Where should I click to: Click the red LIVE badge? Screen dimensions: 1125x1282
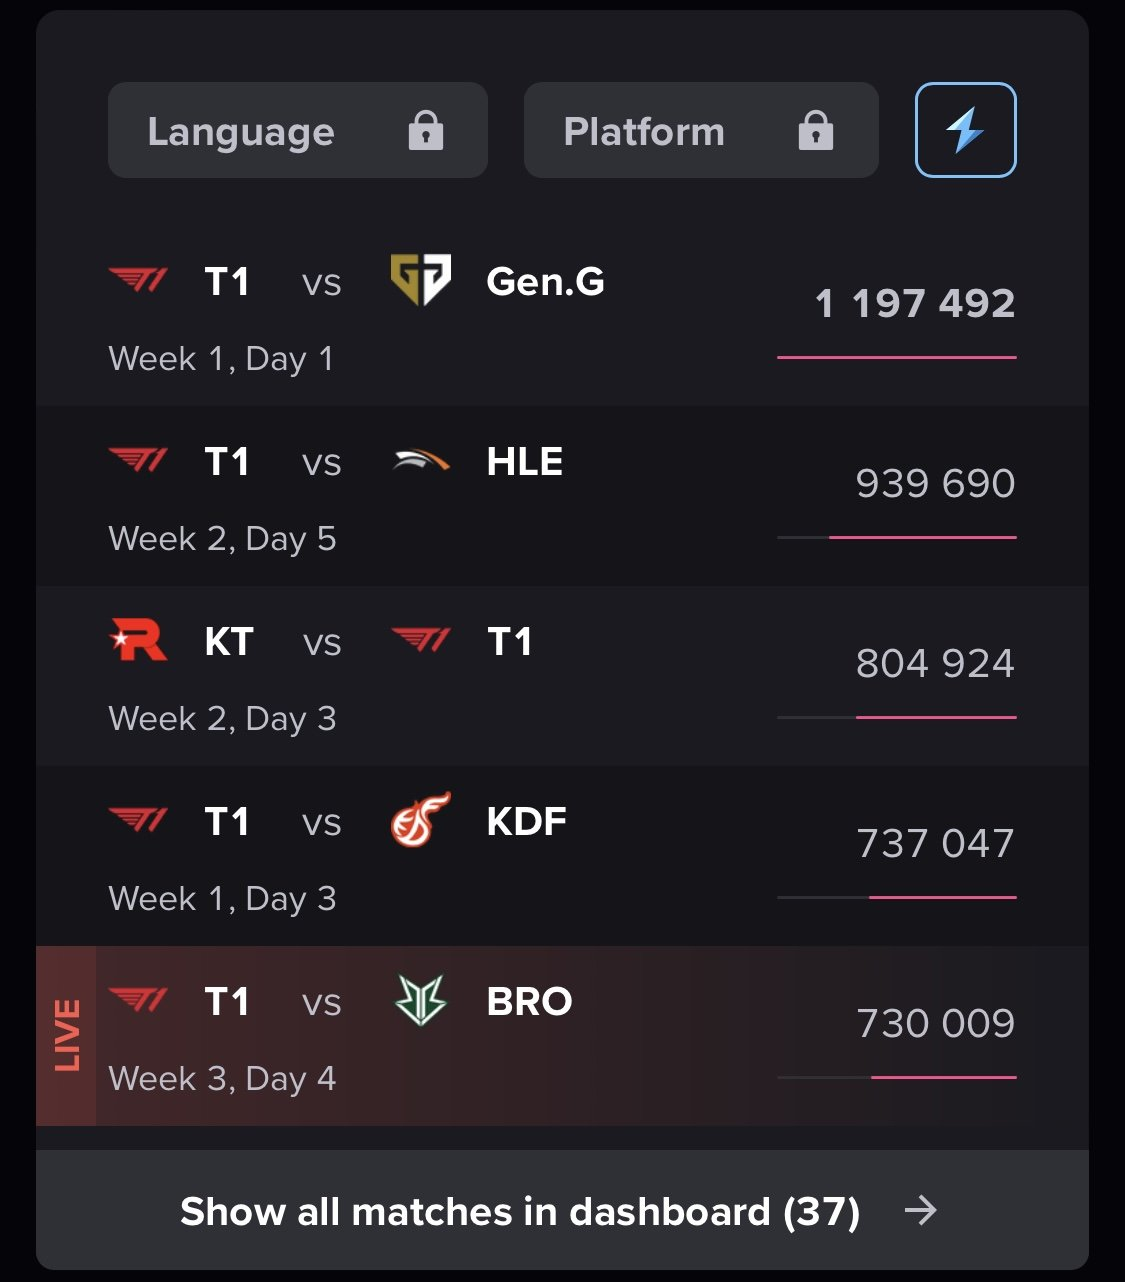[66, 1035]
